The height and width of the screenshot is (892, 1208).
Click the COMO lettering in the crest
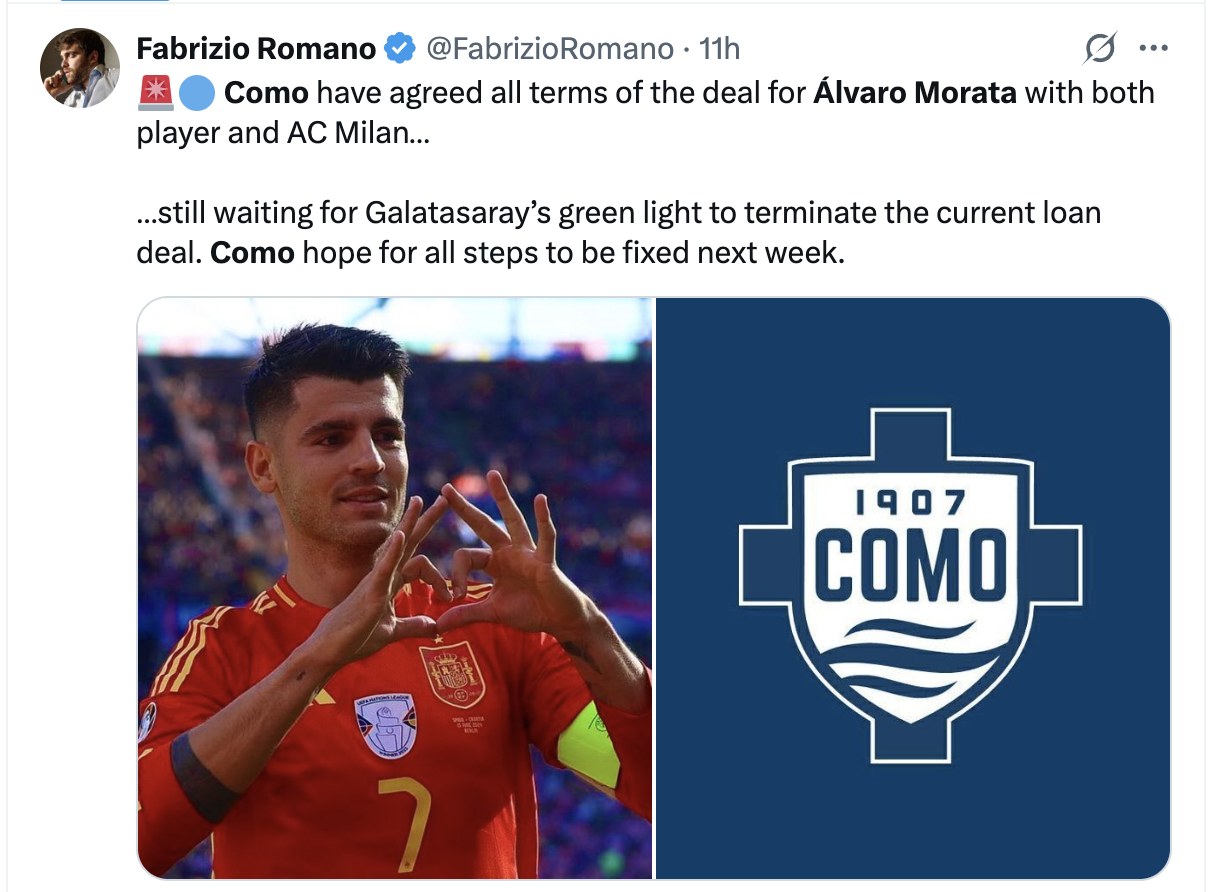[911, 563]
